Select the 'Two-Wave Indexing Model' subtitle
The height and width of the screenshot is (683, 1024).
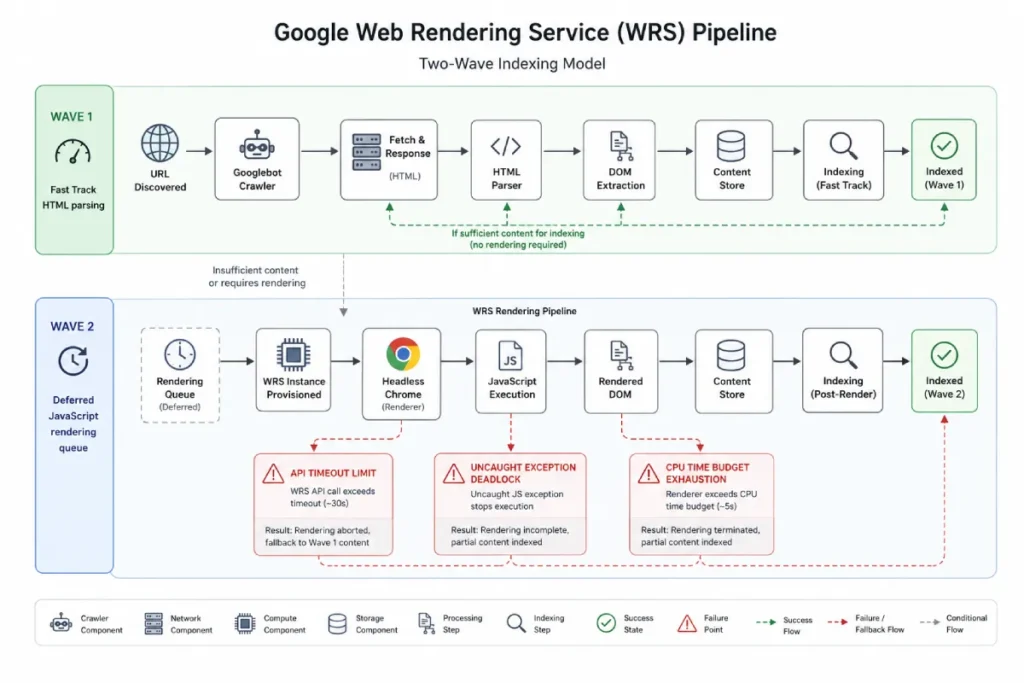512,64
